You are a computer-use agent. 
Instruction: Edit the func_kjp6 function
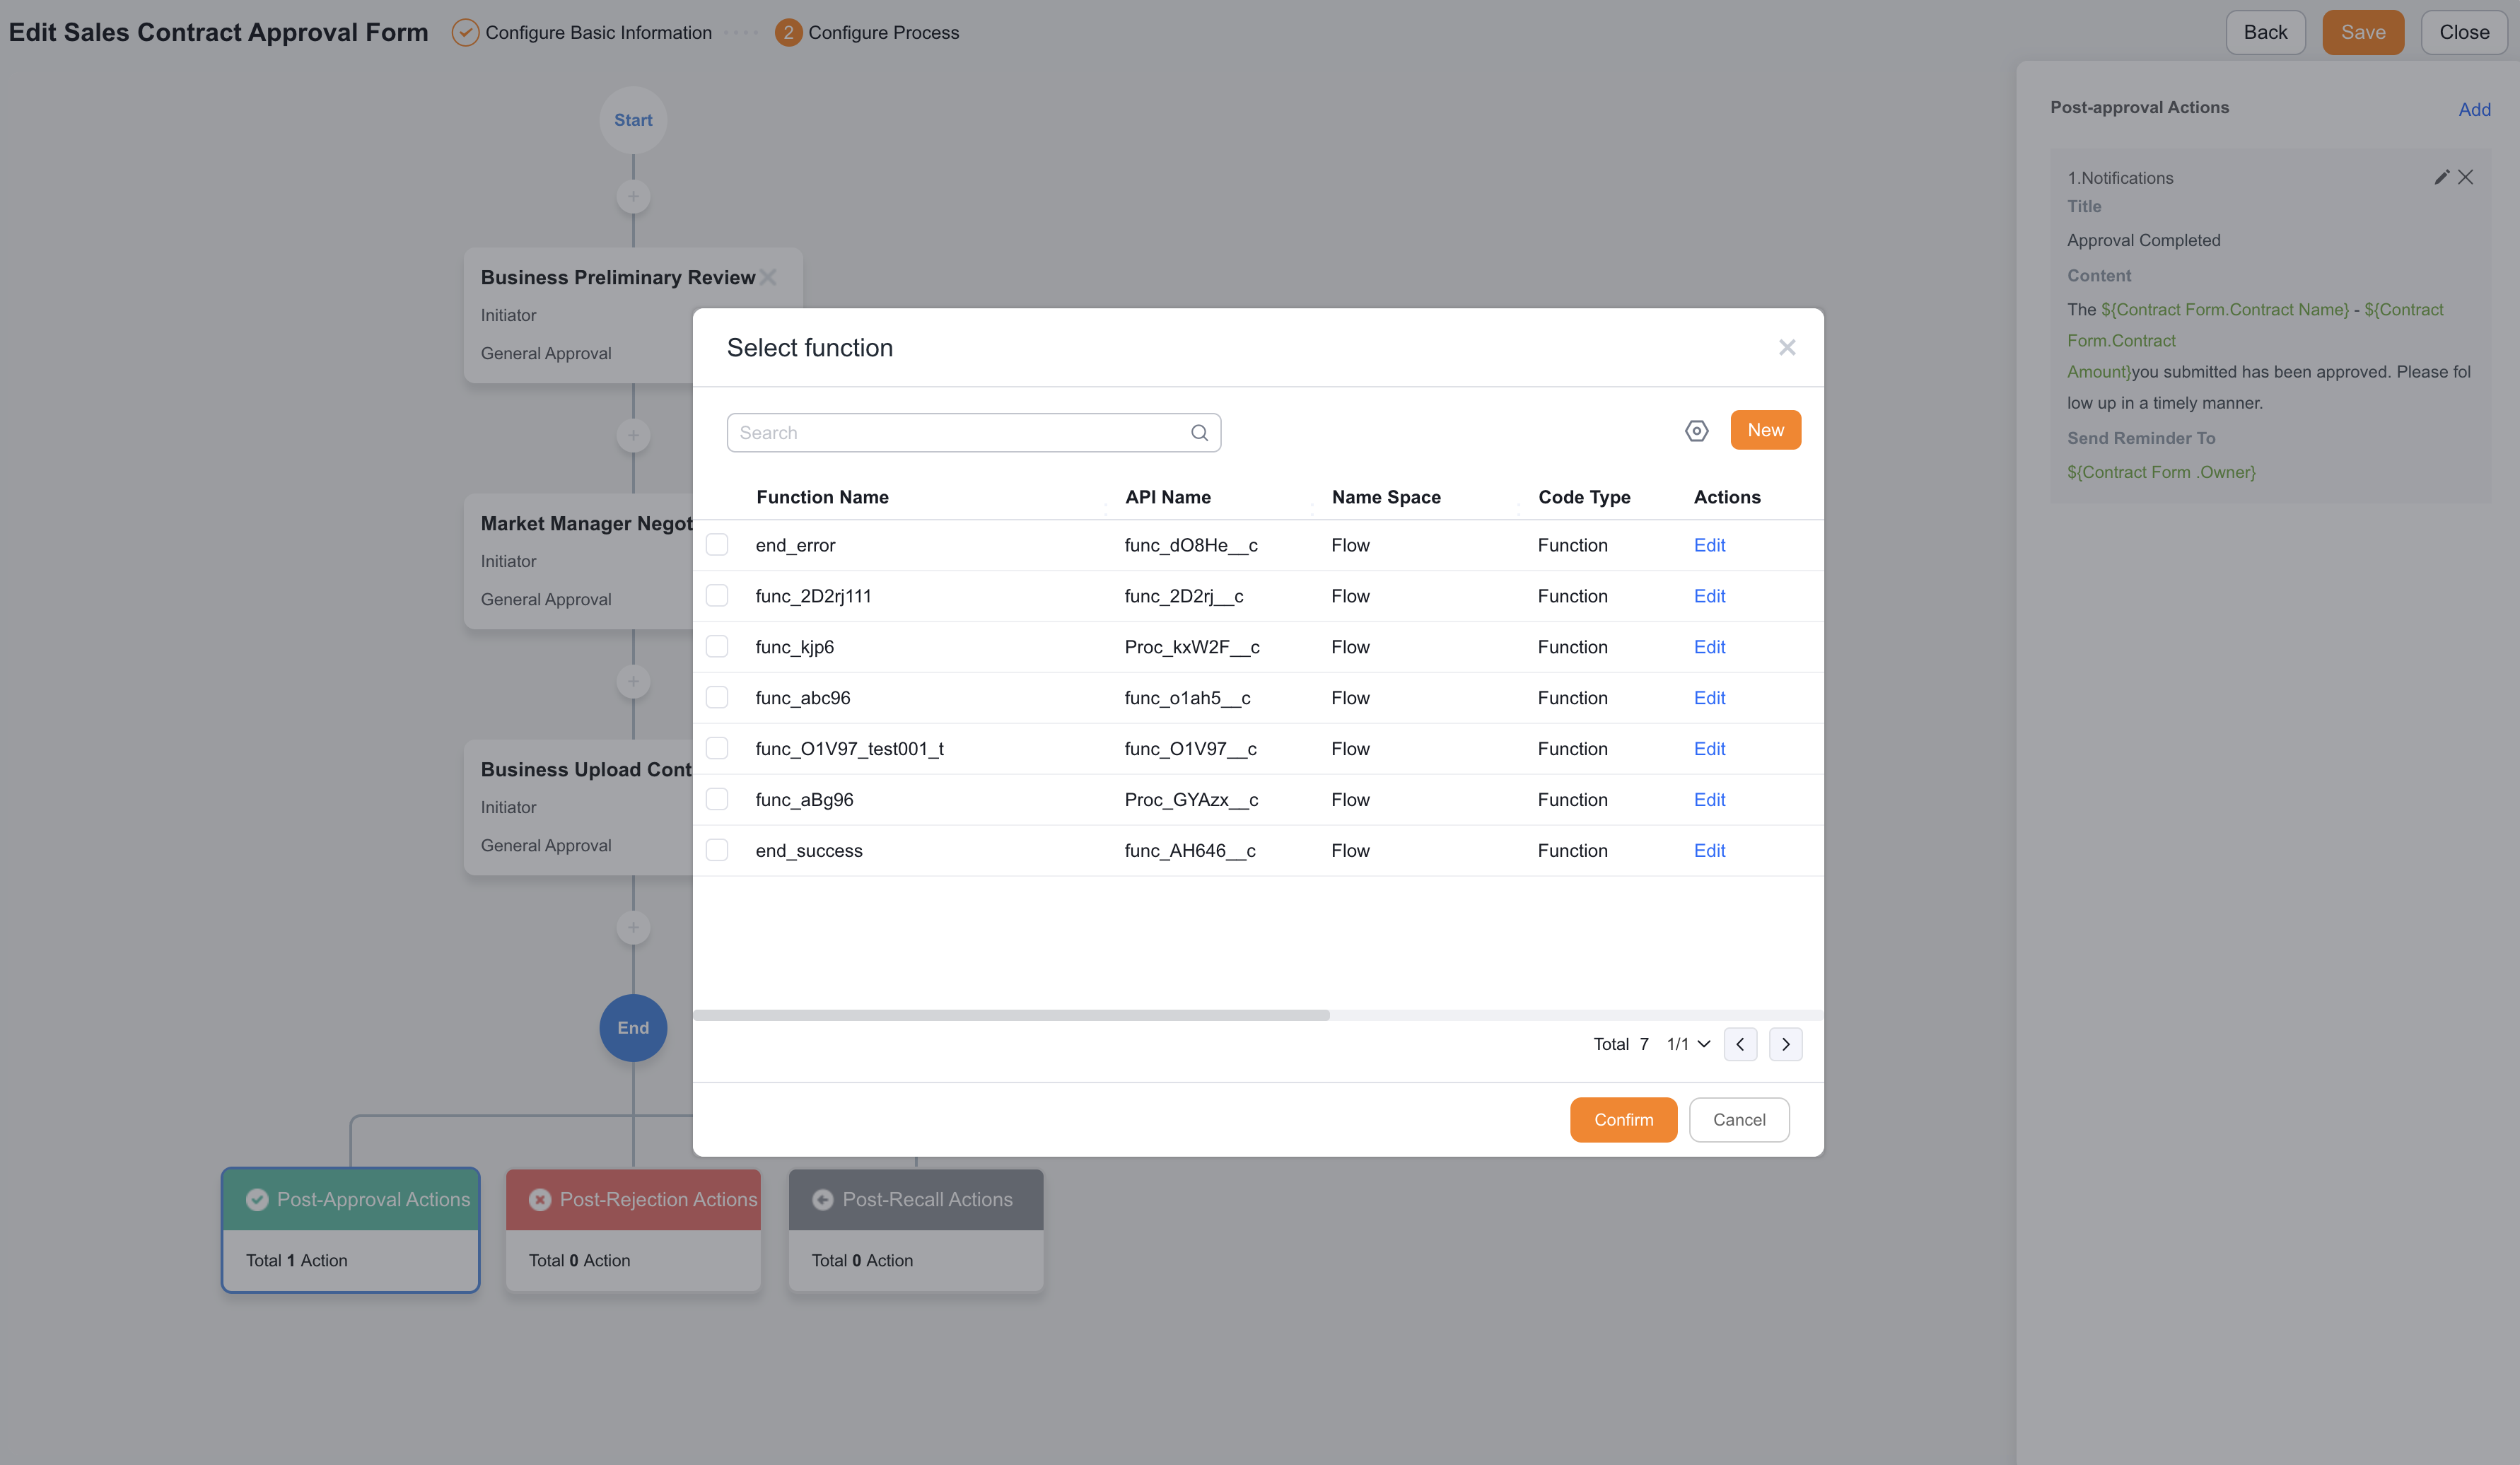point(1709,647)
